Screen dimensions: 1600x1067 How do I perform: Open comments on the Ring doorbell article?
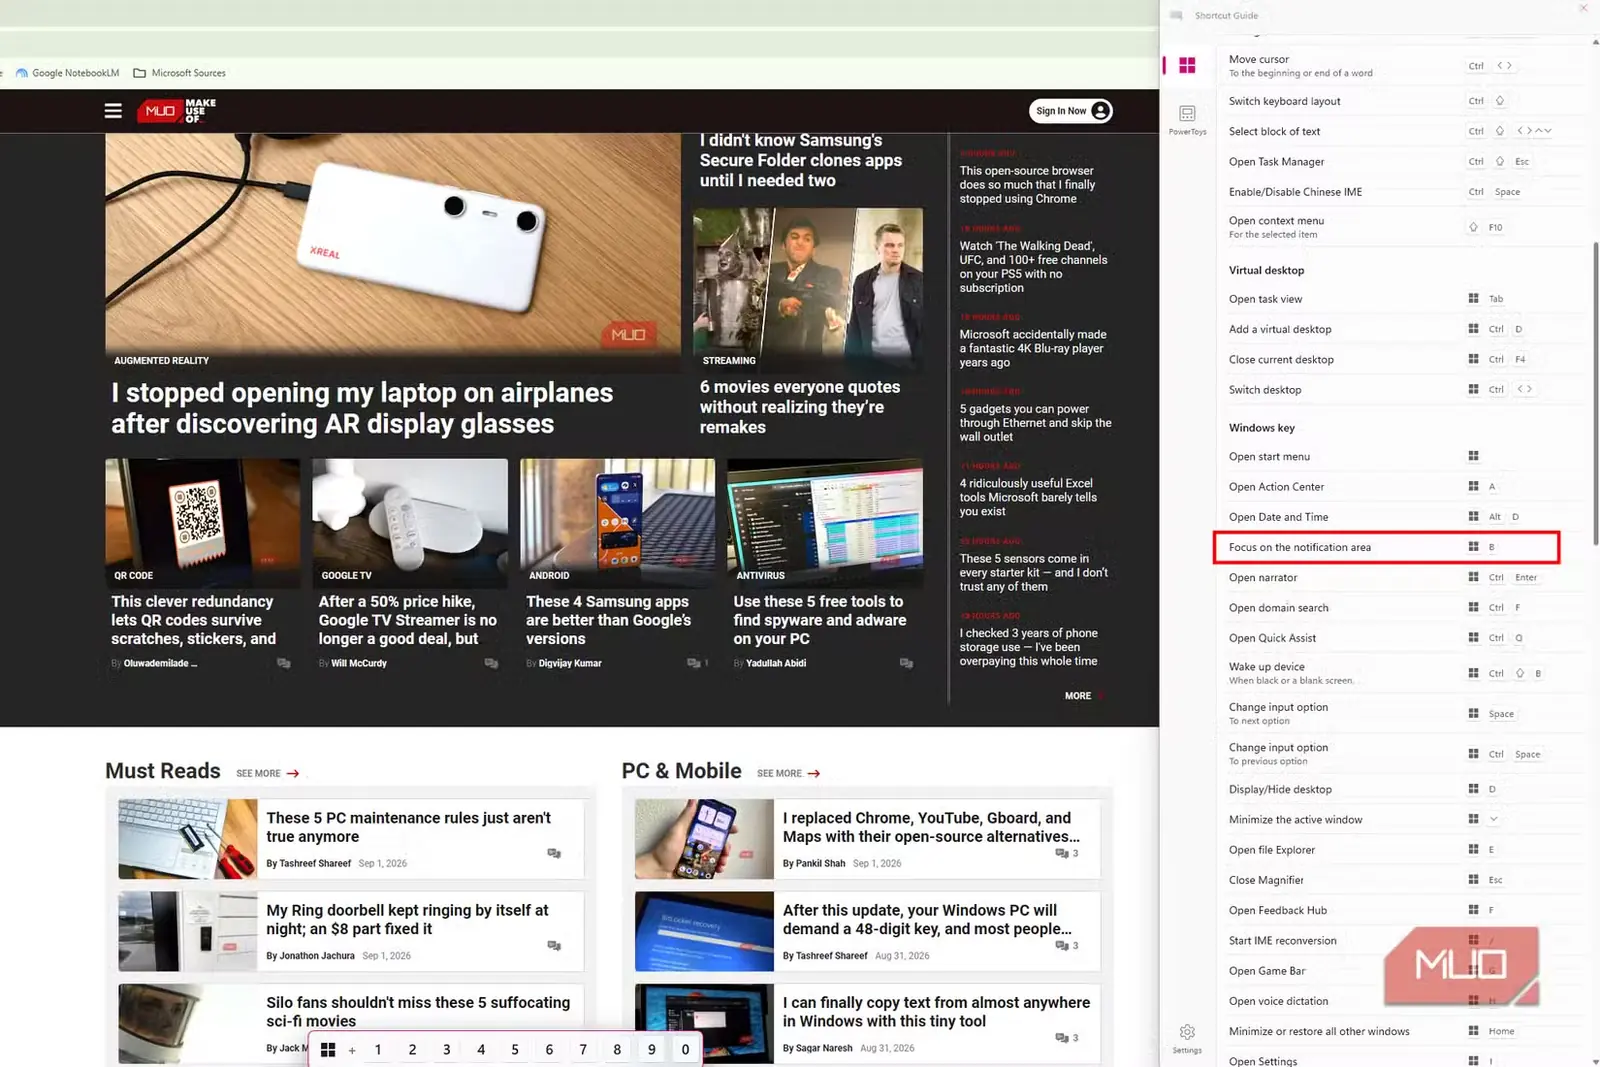[x=554, y=945]
